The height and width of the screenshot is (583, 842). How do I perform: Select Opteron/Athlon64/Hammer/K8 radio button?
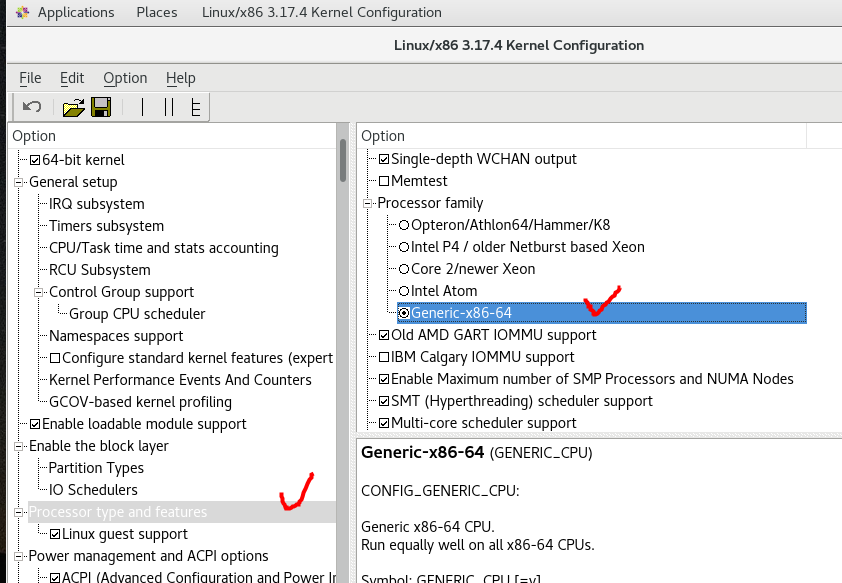tap(404, 225)
